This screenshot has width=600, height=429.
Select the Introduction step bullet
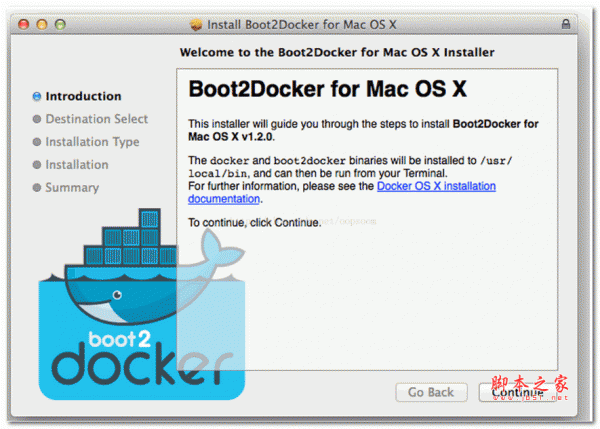[x=37, y=96]
